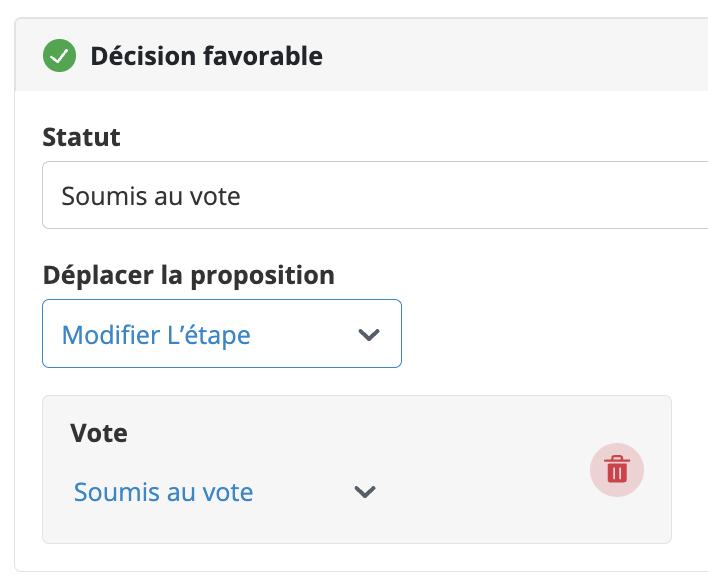Expand chevron inside Modifier L'étape box

369,334
